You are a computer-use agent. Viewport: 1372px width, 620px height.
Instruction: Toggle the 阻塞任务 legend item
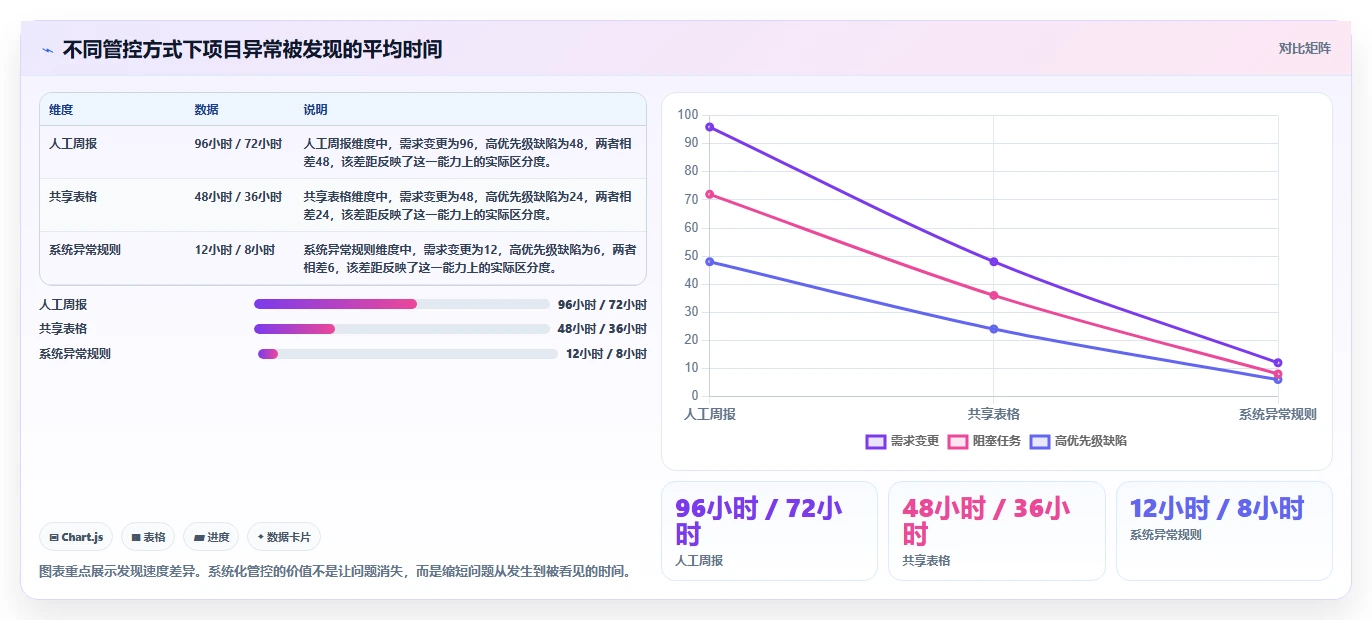[x=985, y=441]
